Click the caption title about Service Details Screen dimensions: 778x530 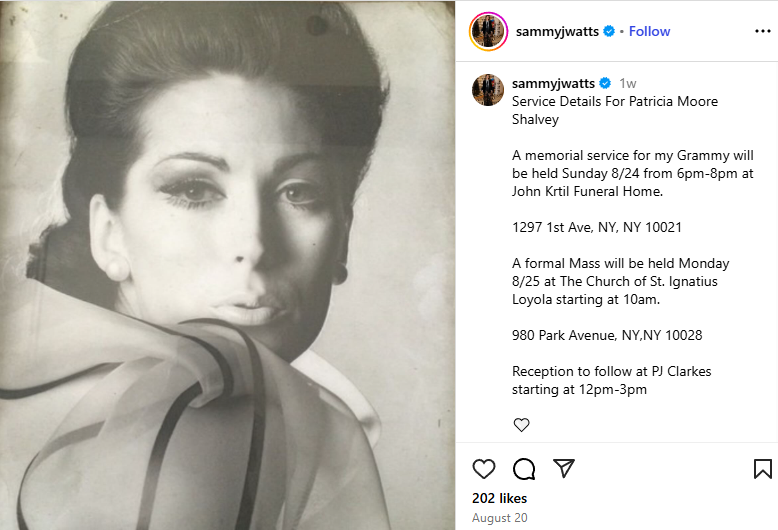pyautogui.click(x=615, y=110)
